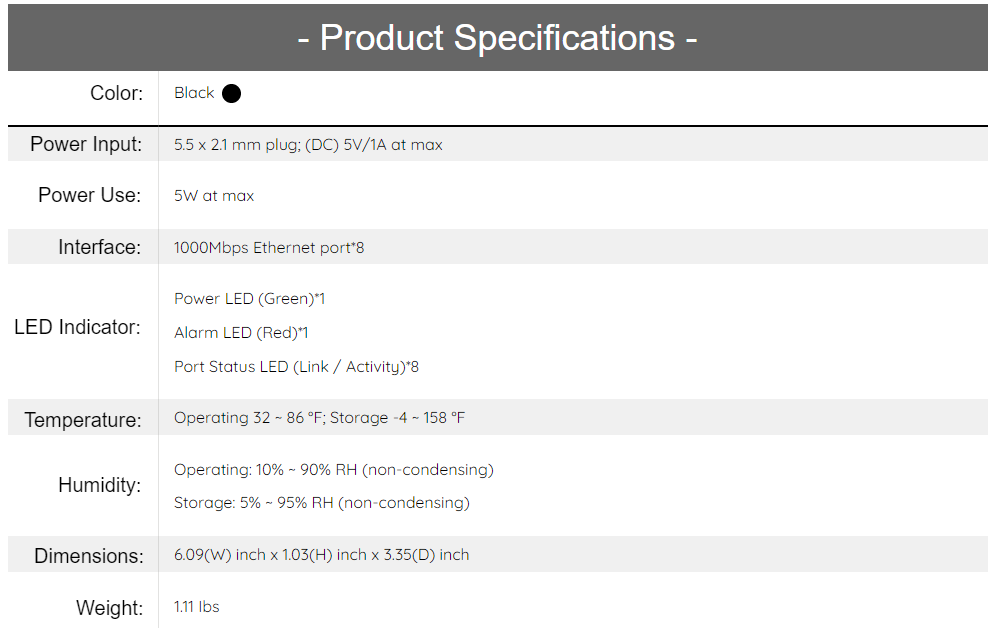
Task: Click the 5W at max value
Action: (x=214, y=196)
